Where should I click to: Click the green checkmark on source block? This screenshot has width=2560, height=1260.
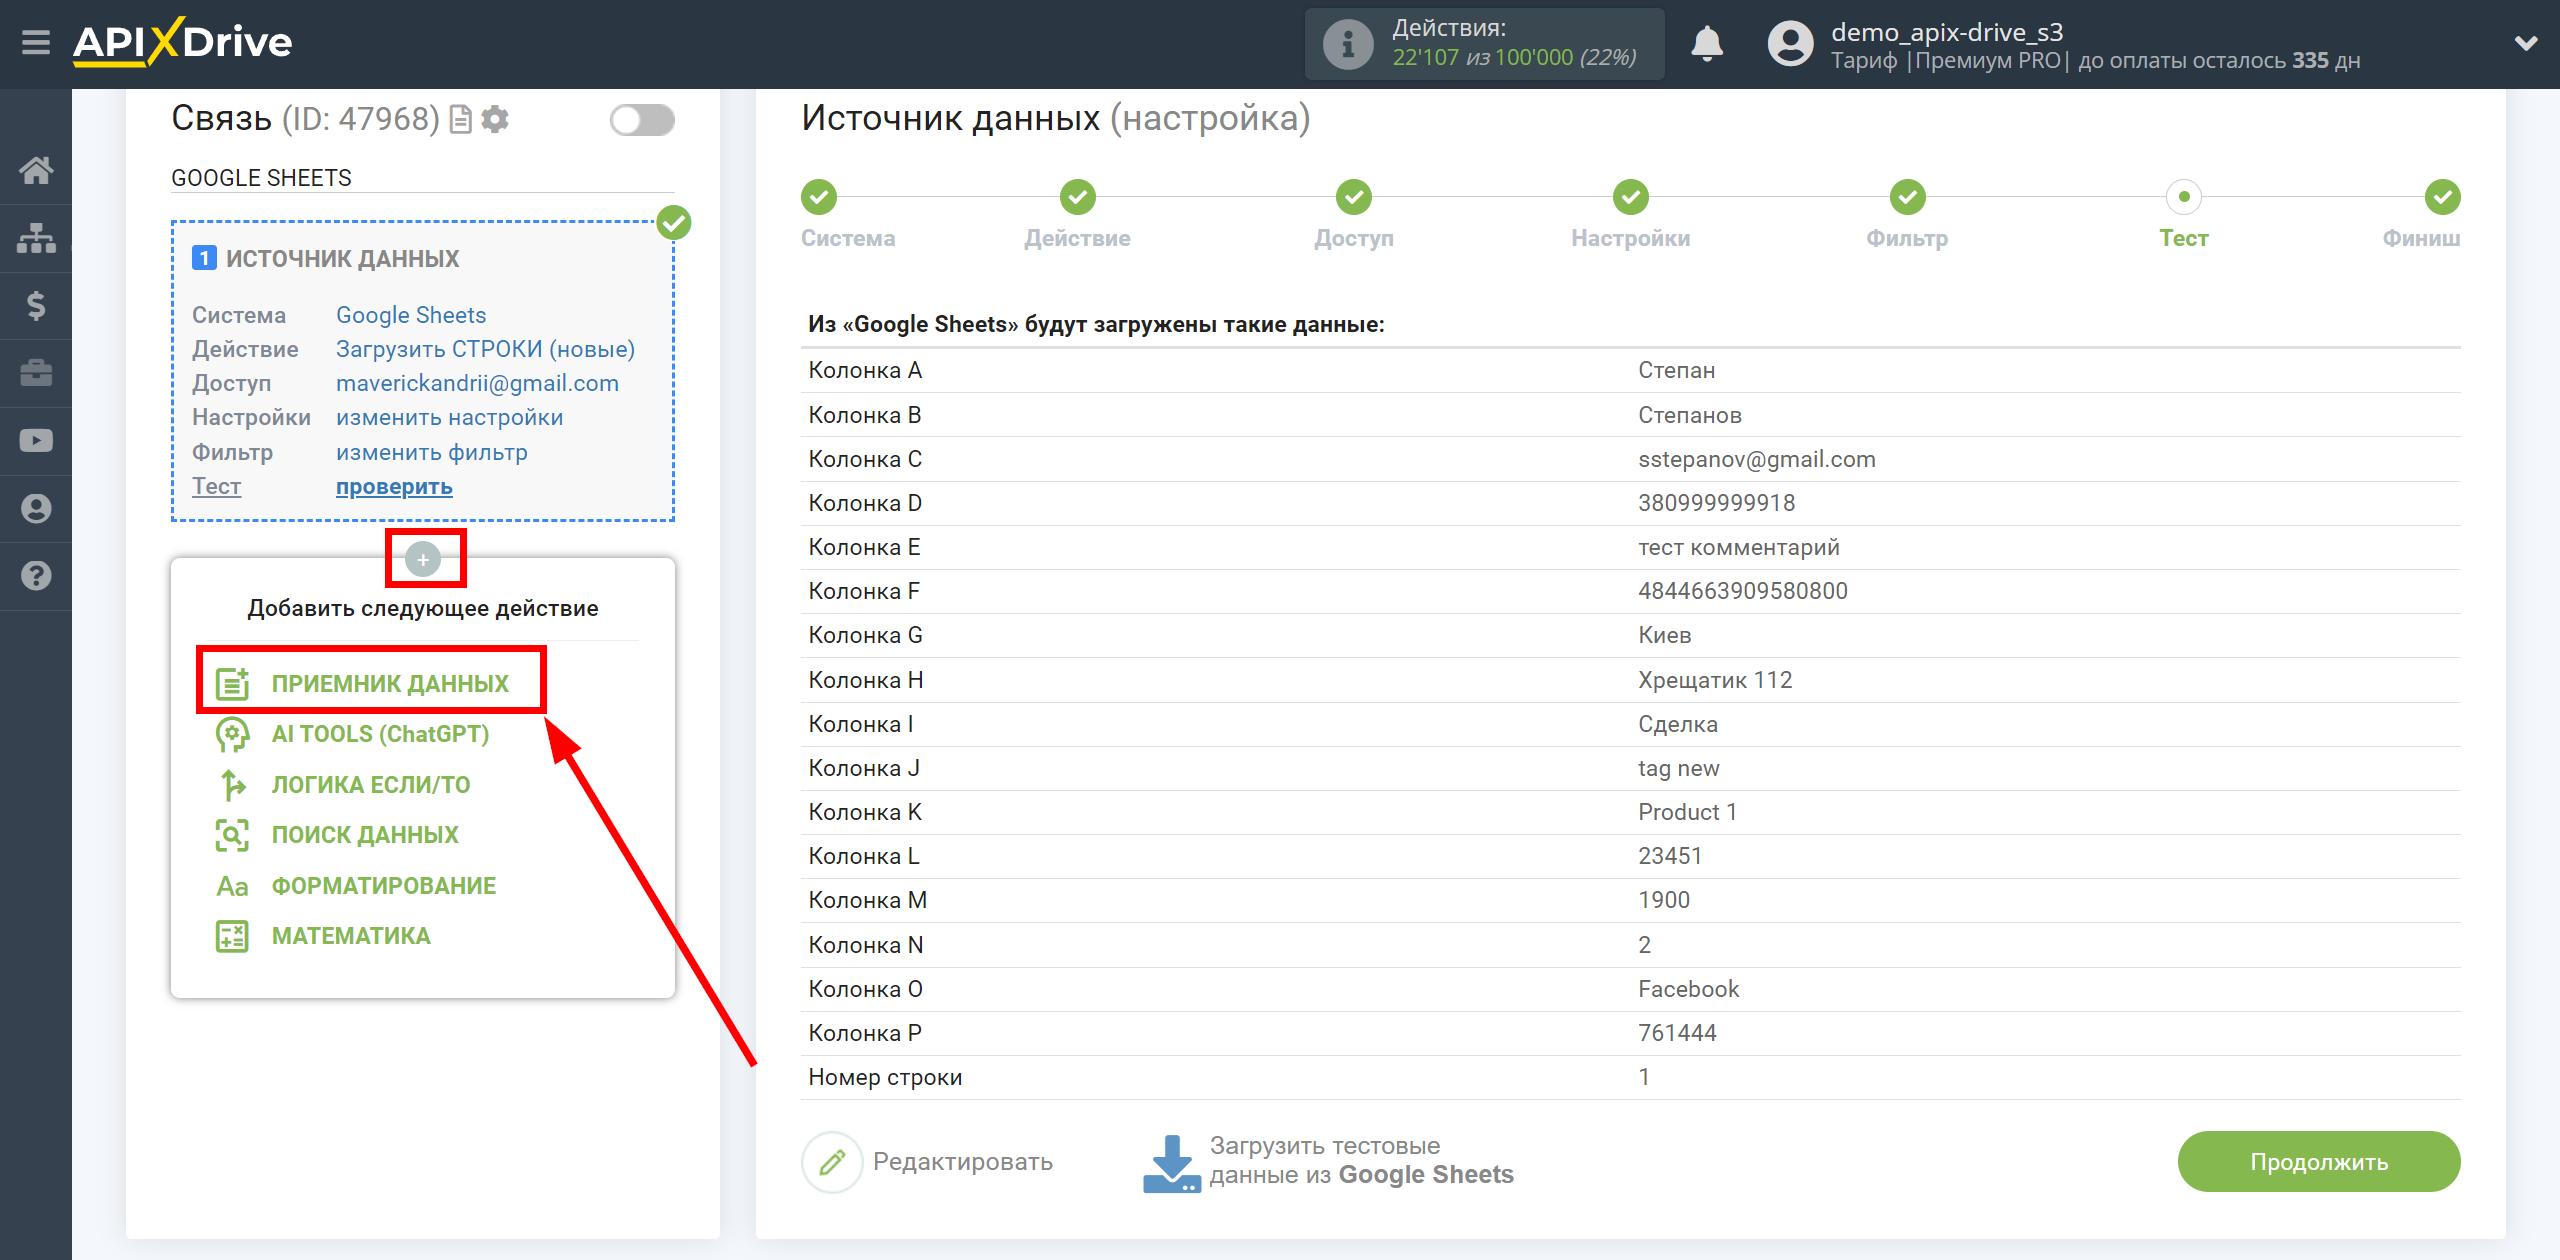click(674, 222)
